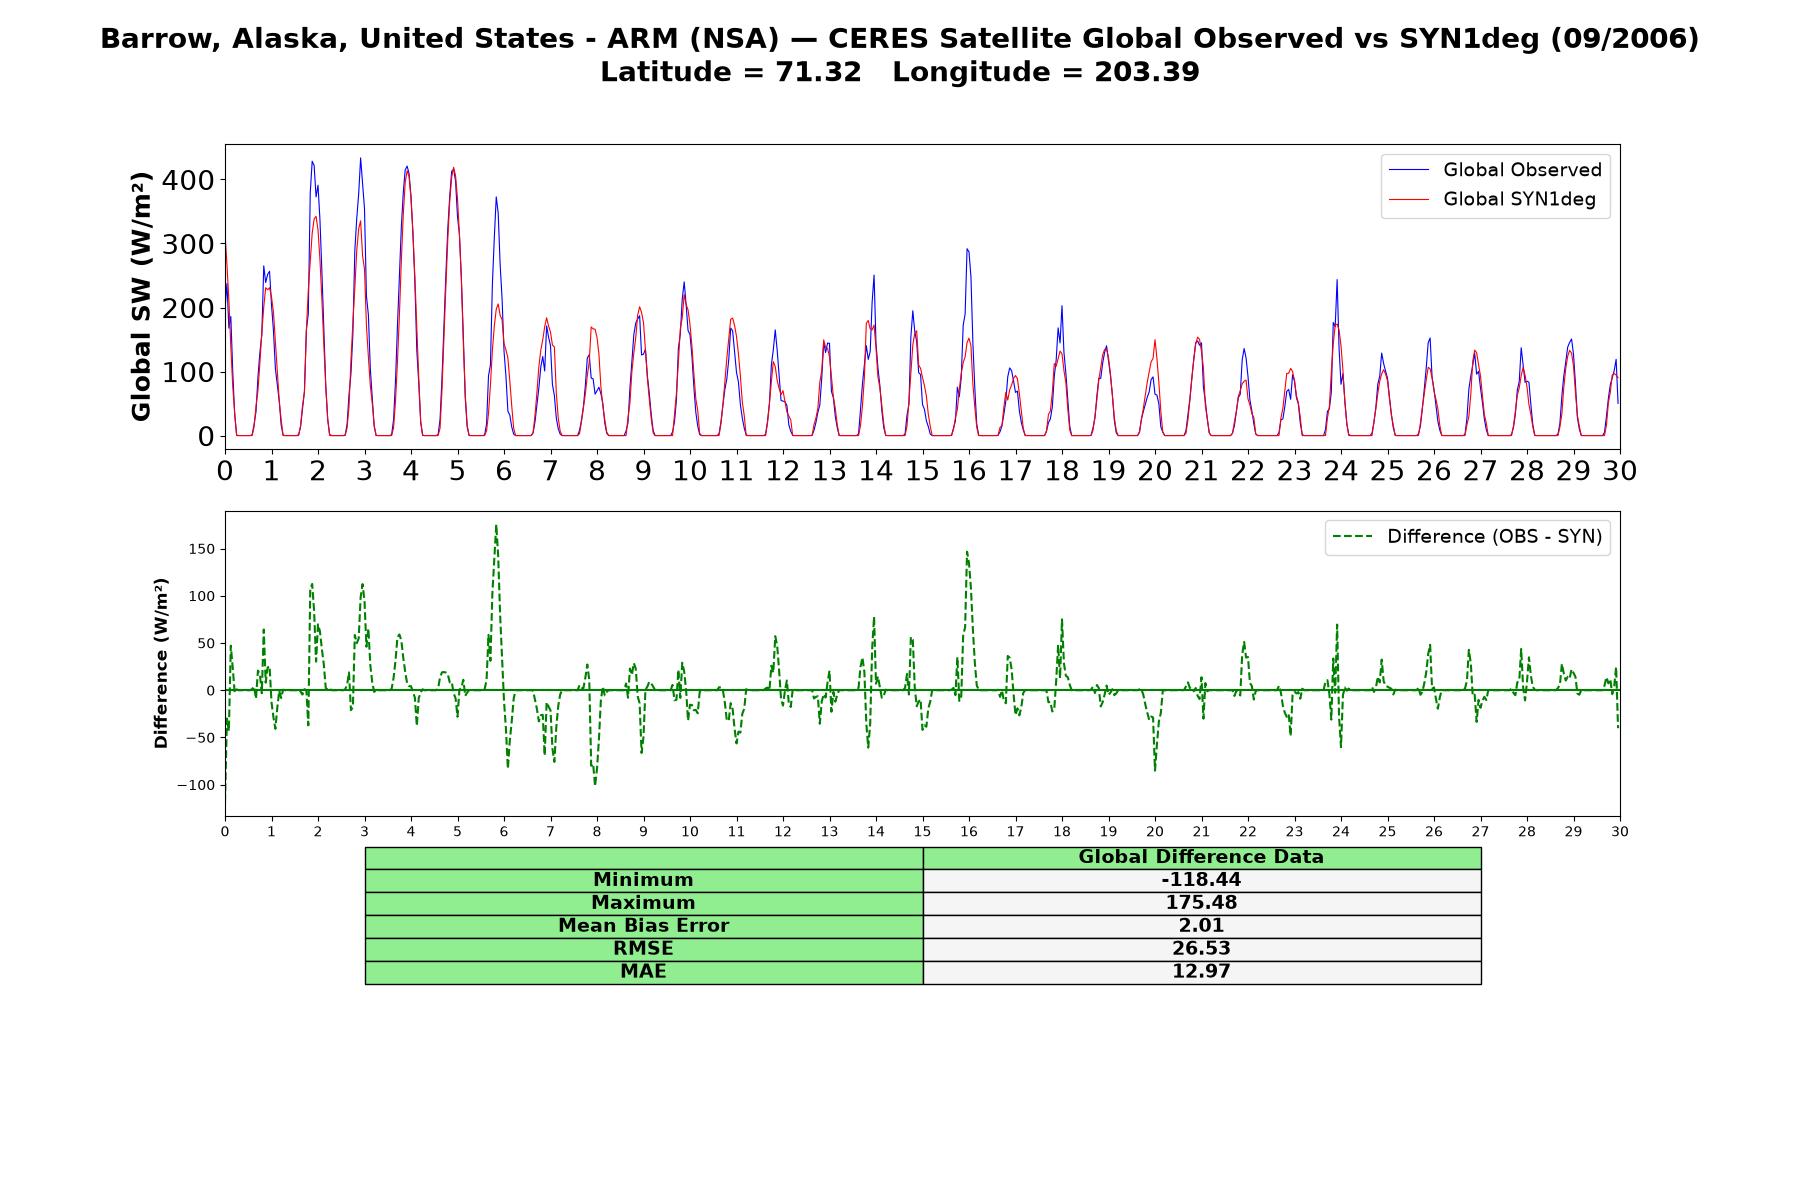The width and height of the screenshot is (1800, 1200).
Task: Click the 400 tick label on top chart
Action: (x=192, y=180)
